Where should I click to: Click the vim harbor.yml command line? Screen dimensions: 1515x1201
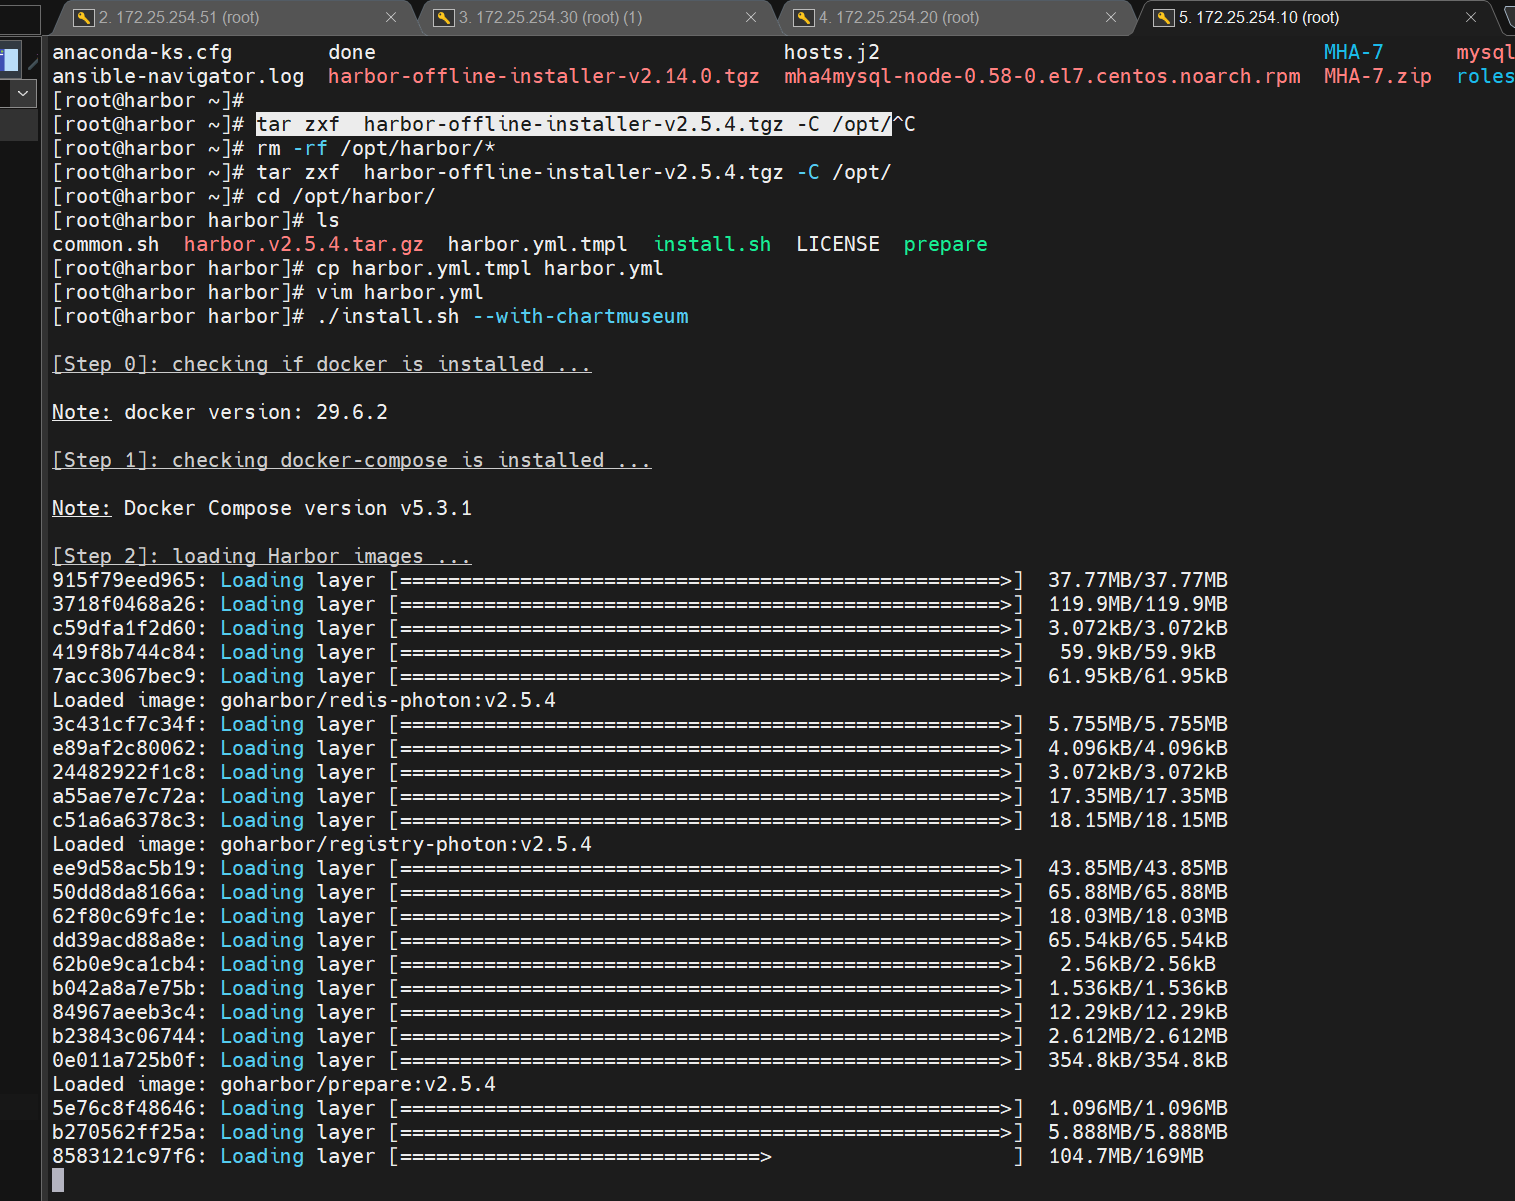point(400,292)
